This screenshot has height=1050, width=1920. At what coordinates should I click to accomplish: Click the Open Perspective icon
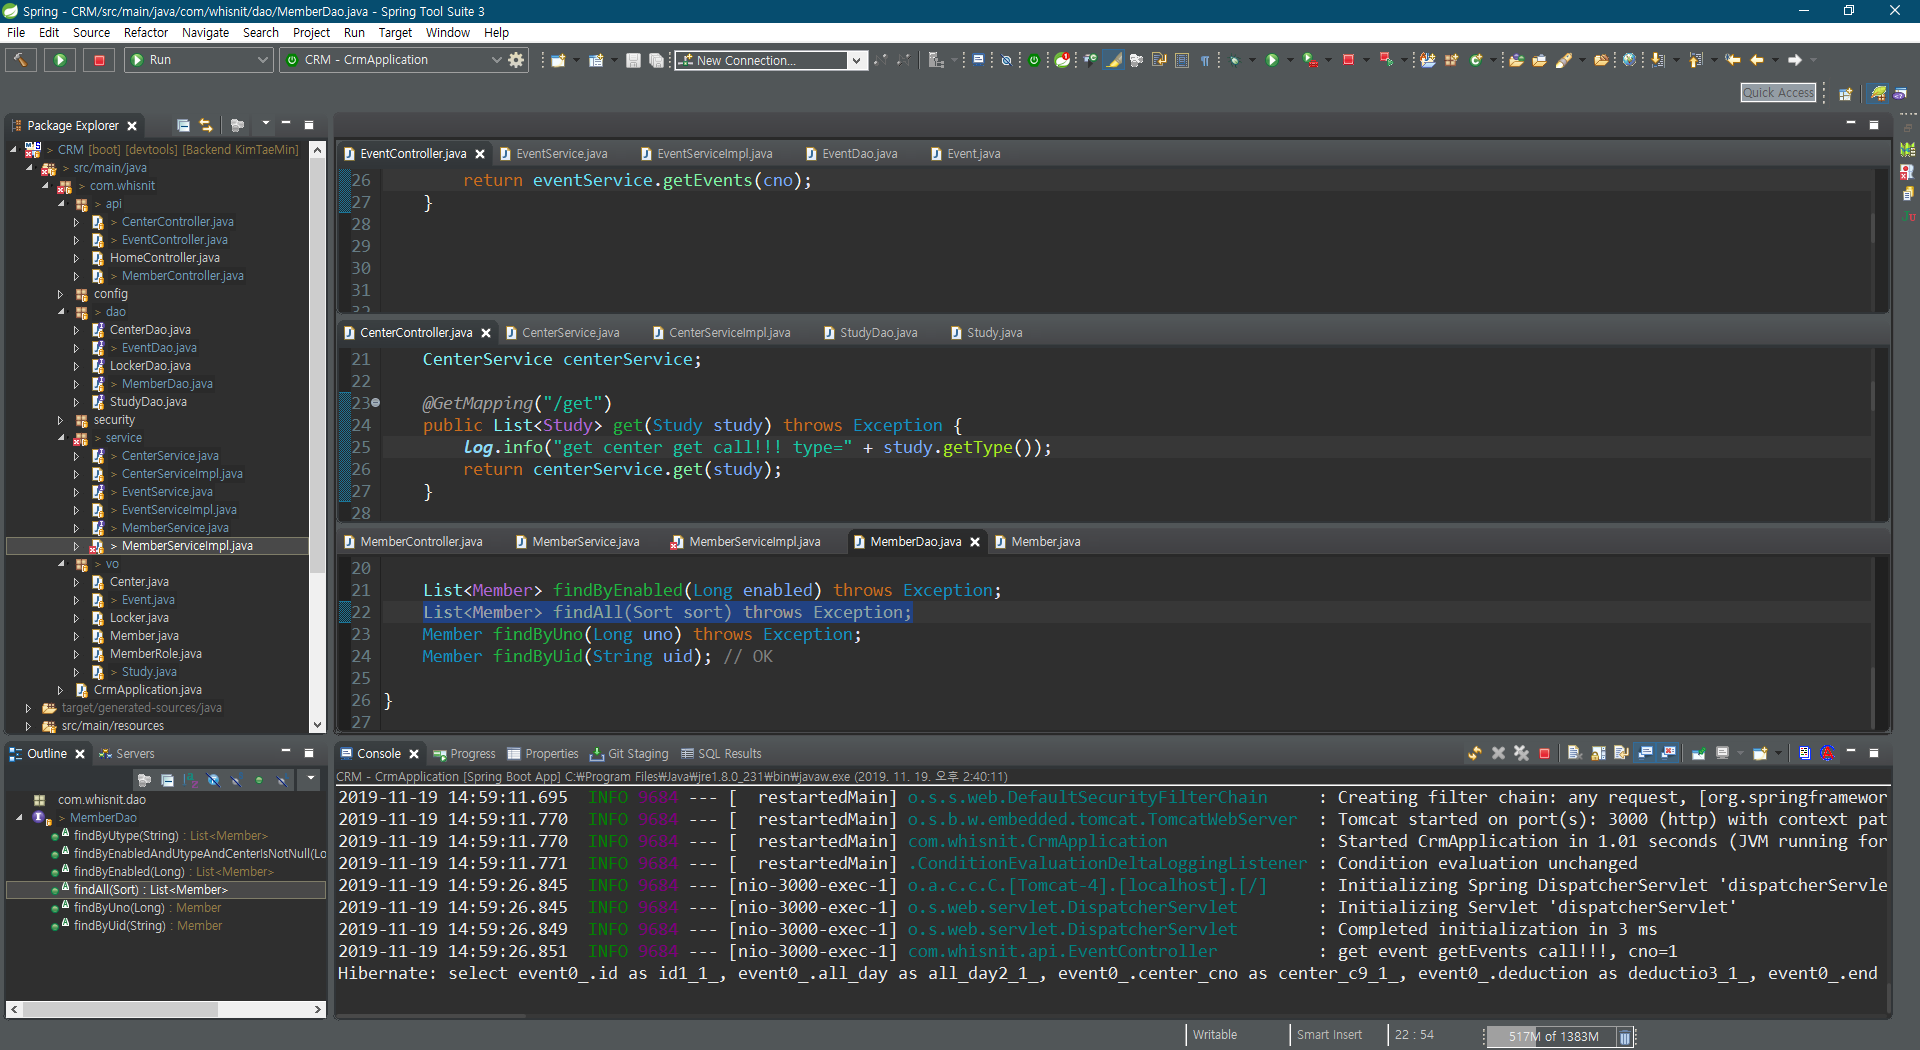point(1845,93)
